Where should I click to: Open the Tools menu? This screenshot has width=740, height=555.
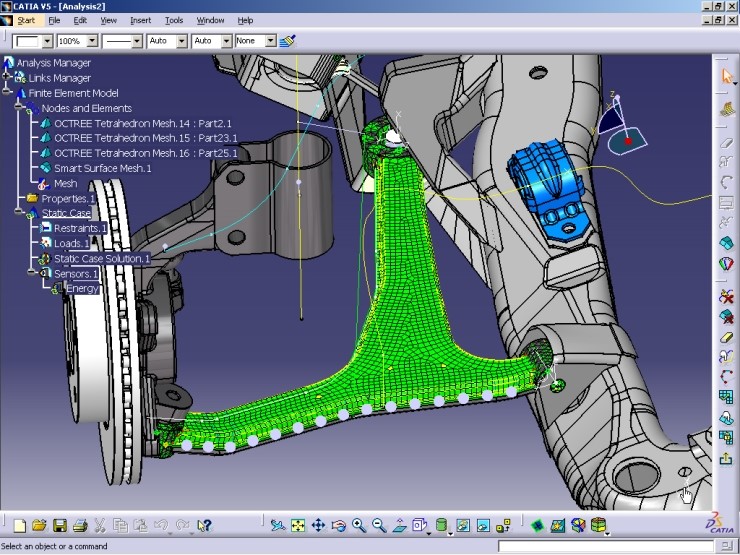(x=174, y=20)
